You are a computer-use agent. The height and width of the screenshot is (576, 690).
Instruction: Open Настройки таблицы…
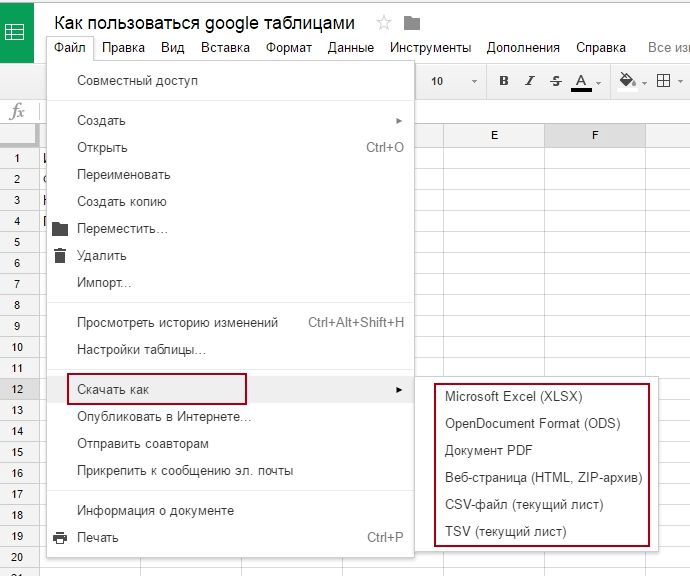pos(231,350)
